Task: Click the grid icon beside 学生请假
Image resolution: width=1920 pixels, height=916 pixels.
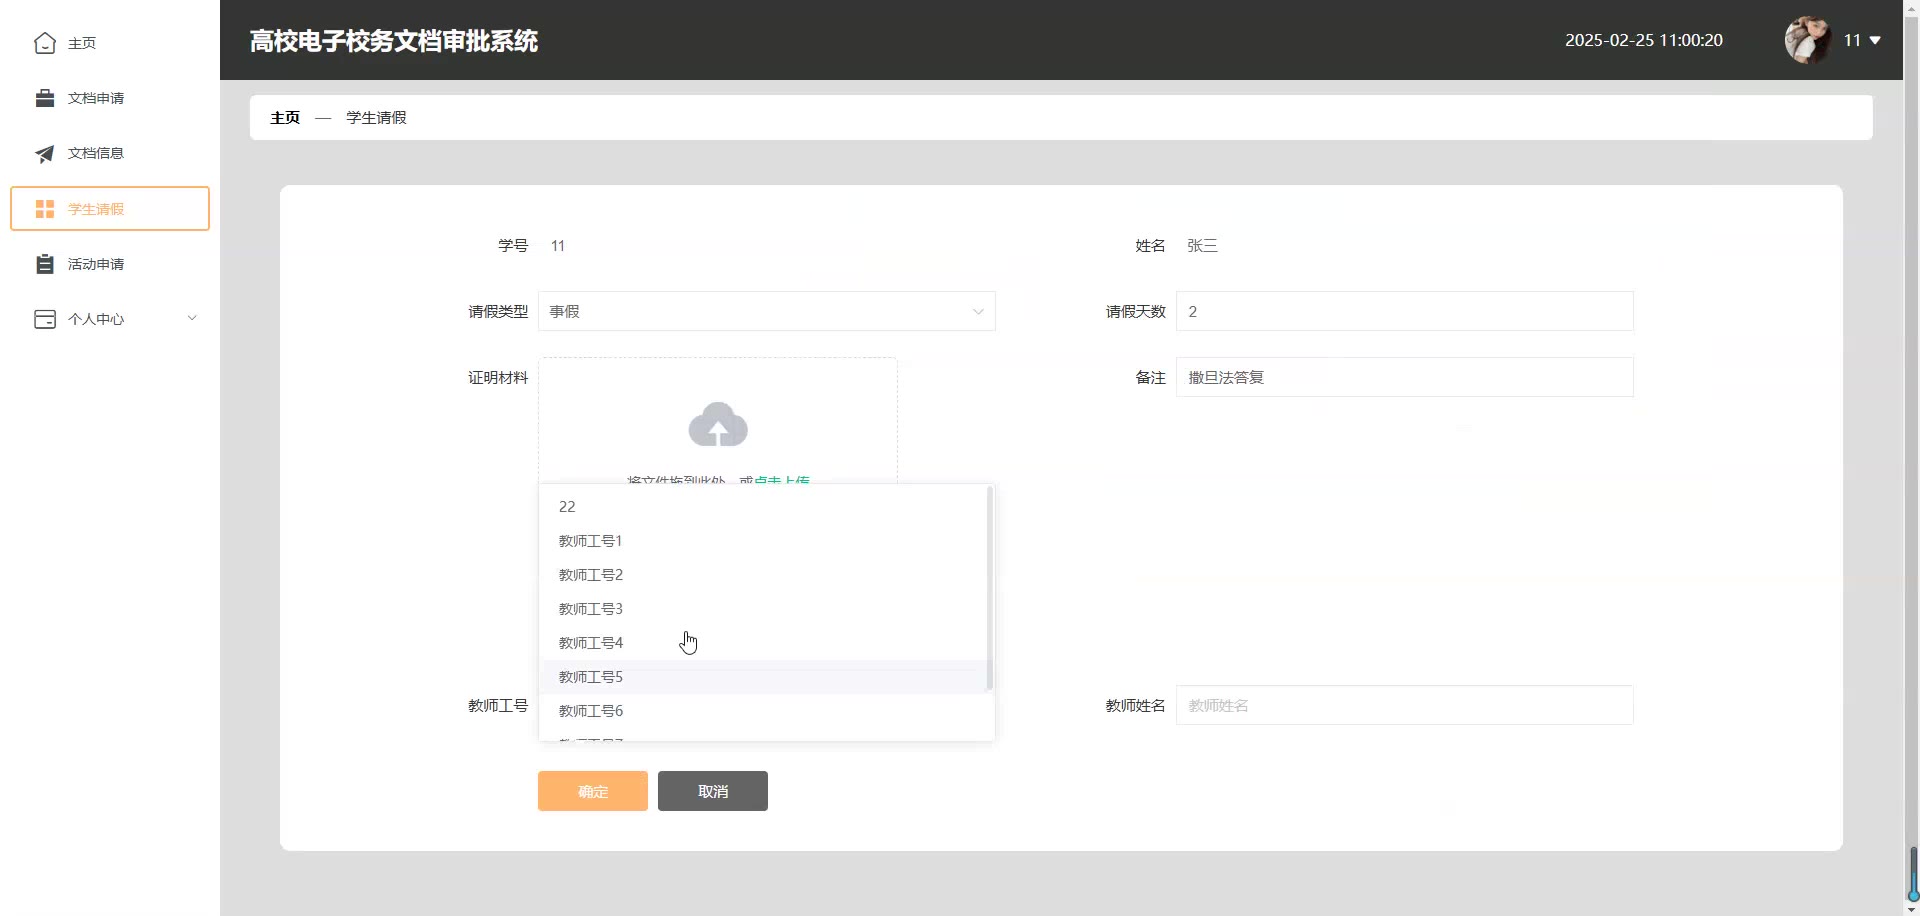Action: (x=45, y=209)
